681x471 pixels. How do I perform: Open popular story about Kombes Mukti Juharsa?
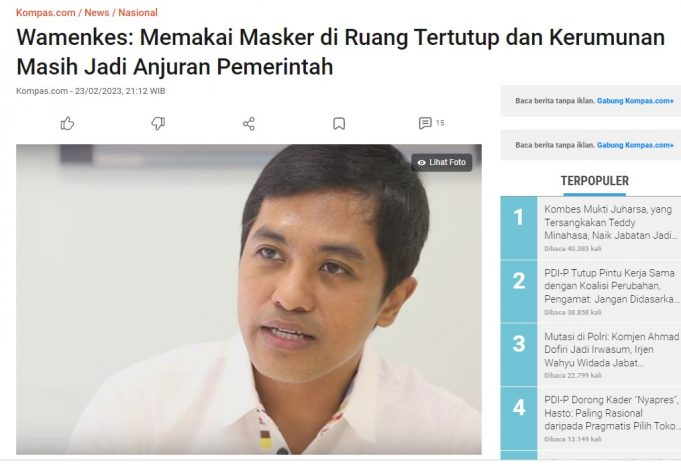pyautogui.click(x=611, y=222)
